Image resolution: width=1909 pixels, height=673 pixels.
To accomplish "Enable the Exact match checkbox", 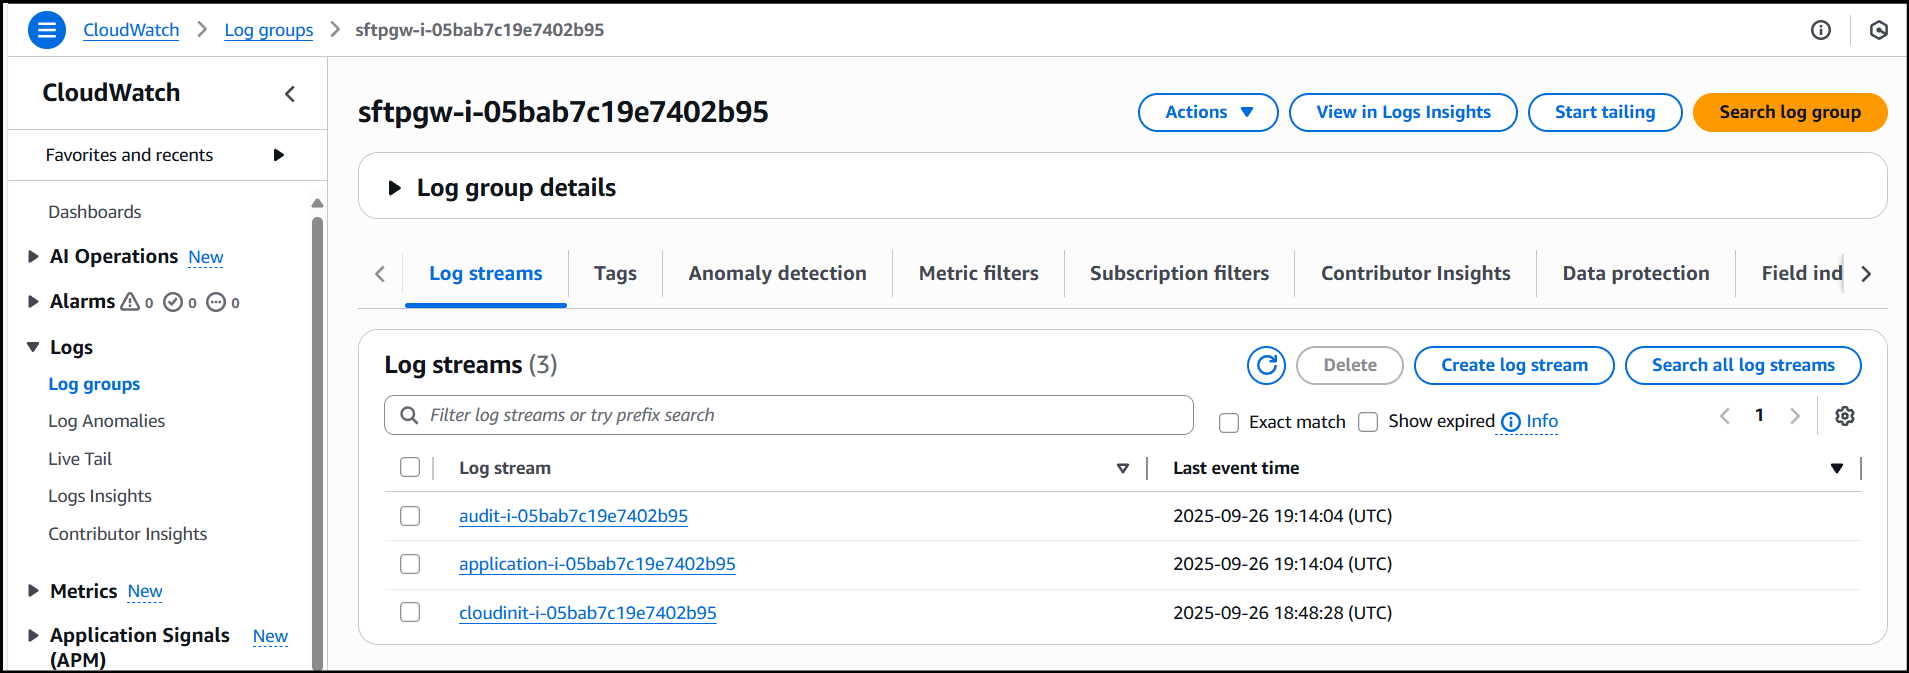I will pos(1229,423).
